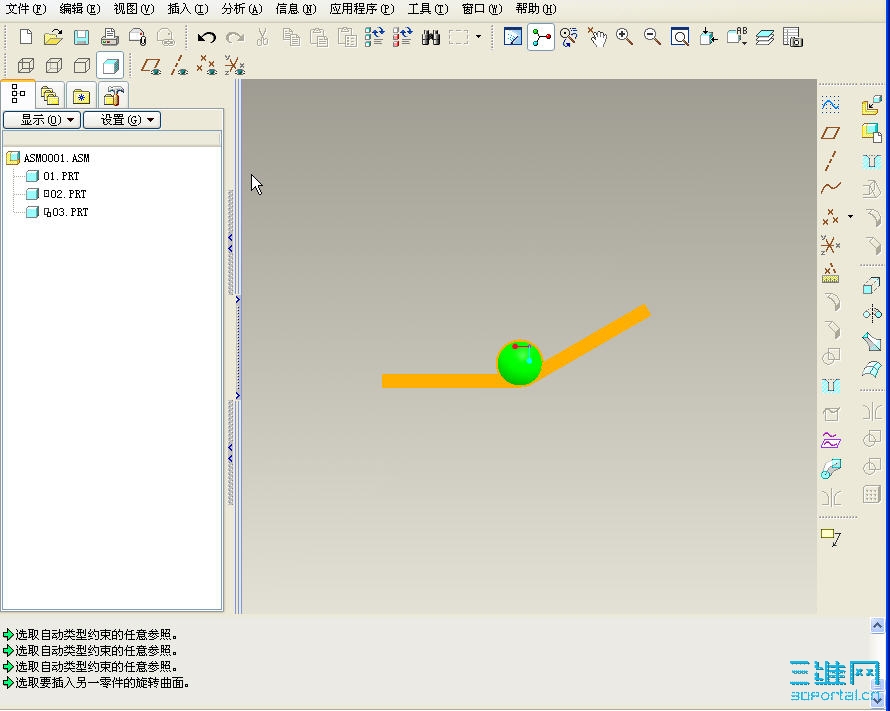The width and height of the screenshot is (890, 711).
Task: Create a datum plane from right toolbar
Action: point(830,133)
